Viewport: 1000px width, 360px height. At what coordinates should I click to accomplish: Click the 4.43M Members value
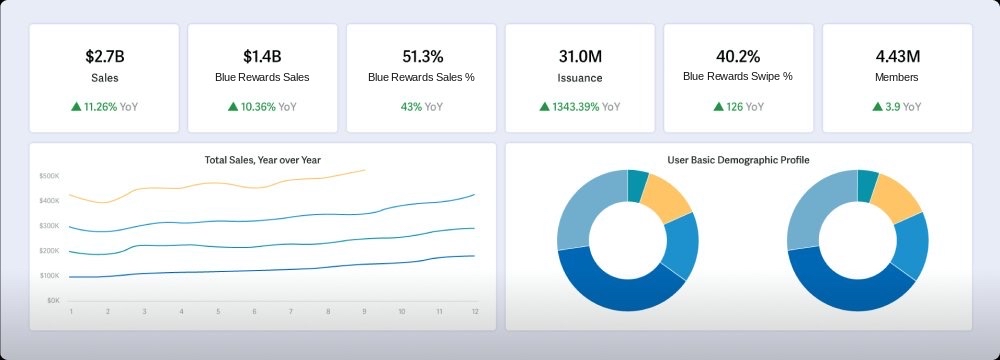coord(897,56)
